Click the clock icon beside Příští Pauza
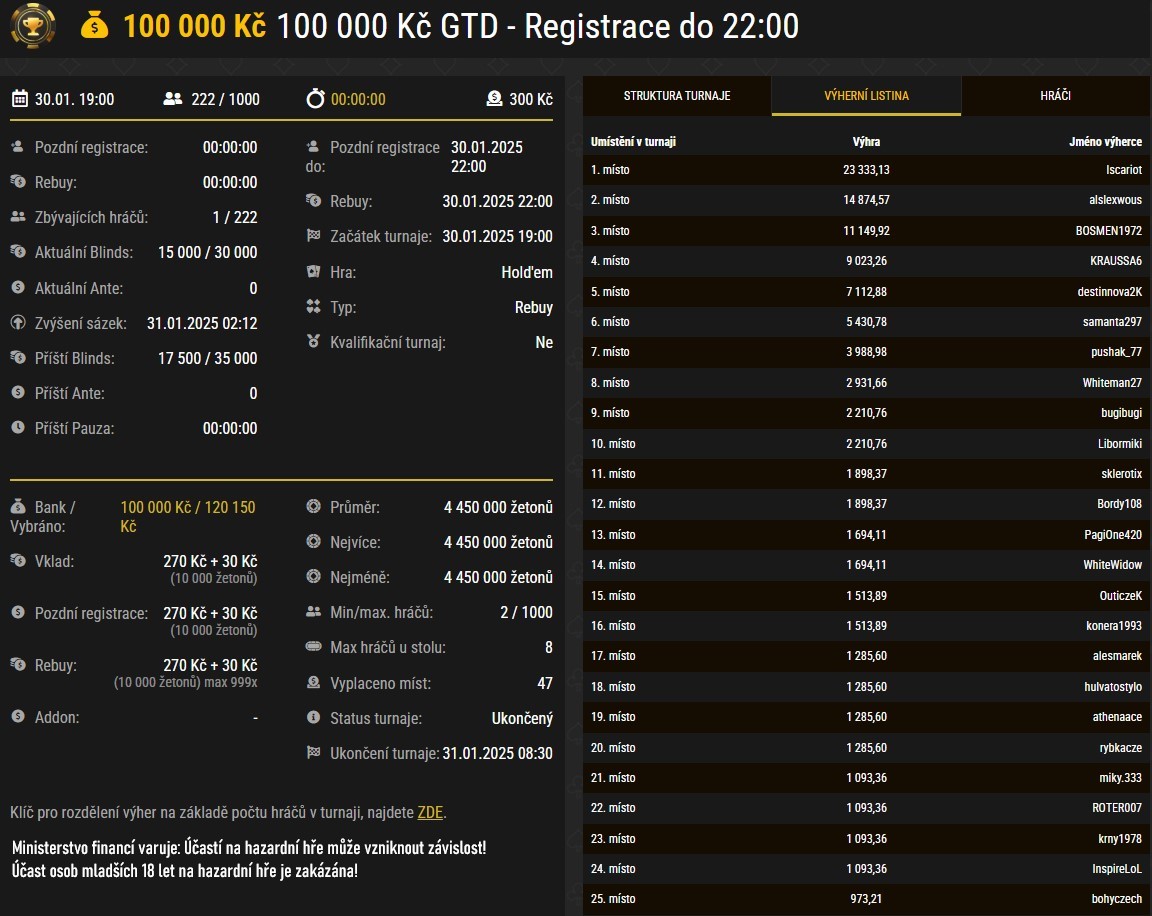This screenshot has height=916, width=1152. pyautogui.click(x=18, y=428)
